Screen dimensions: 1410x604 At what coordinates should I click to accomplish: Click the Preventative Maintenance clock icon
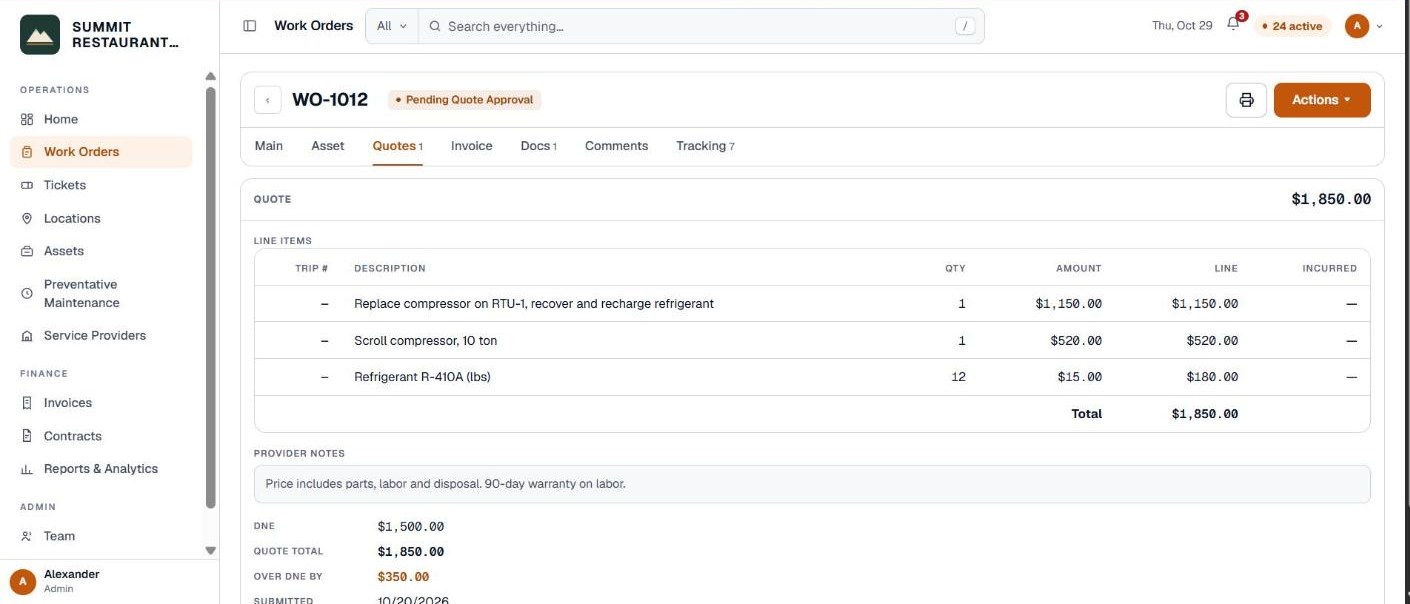pyautogui.click(x=27, y=294)
